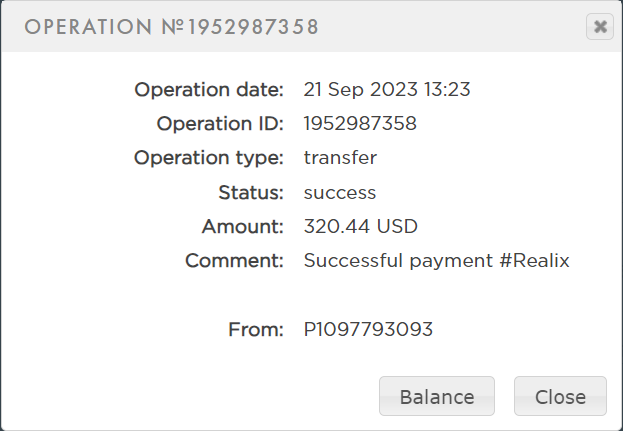Select the Operation ID value 1952987358
Screen dimensions: 623x431
tap(360, 124)
